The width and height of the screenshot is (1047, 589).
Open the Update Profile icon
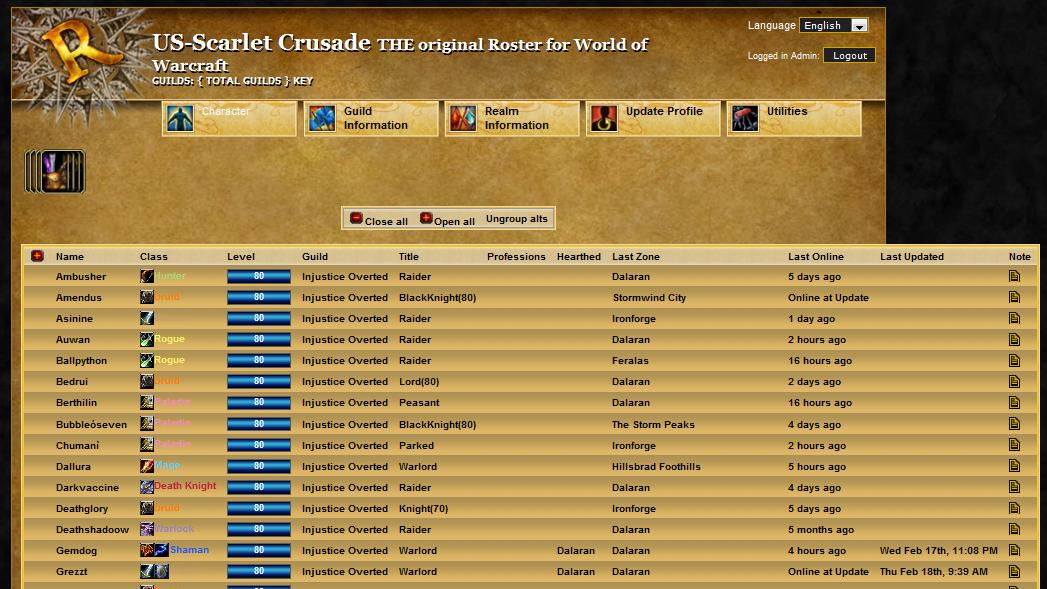(x=604, y=118)
